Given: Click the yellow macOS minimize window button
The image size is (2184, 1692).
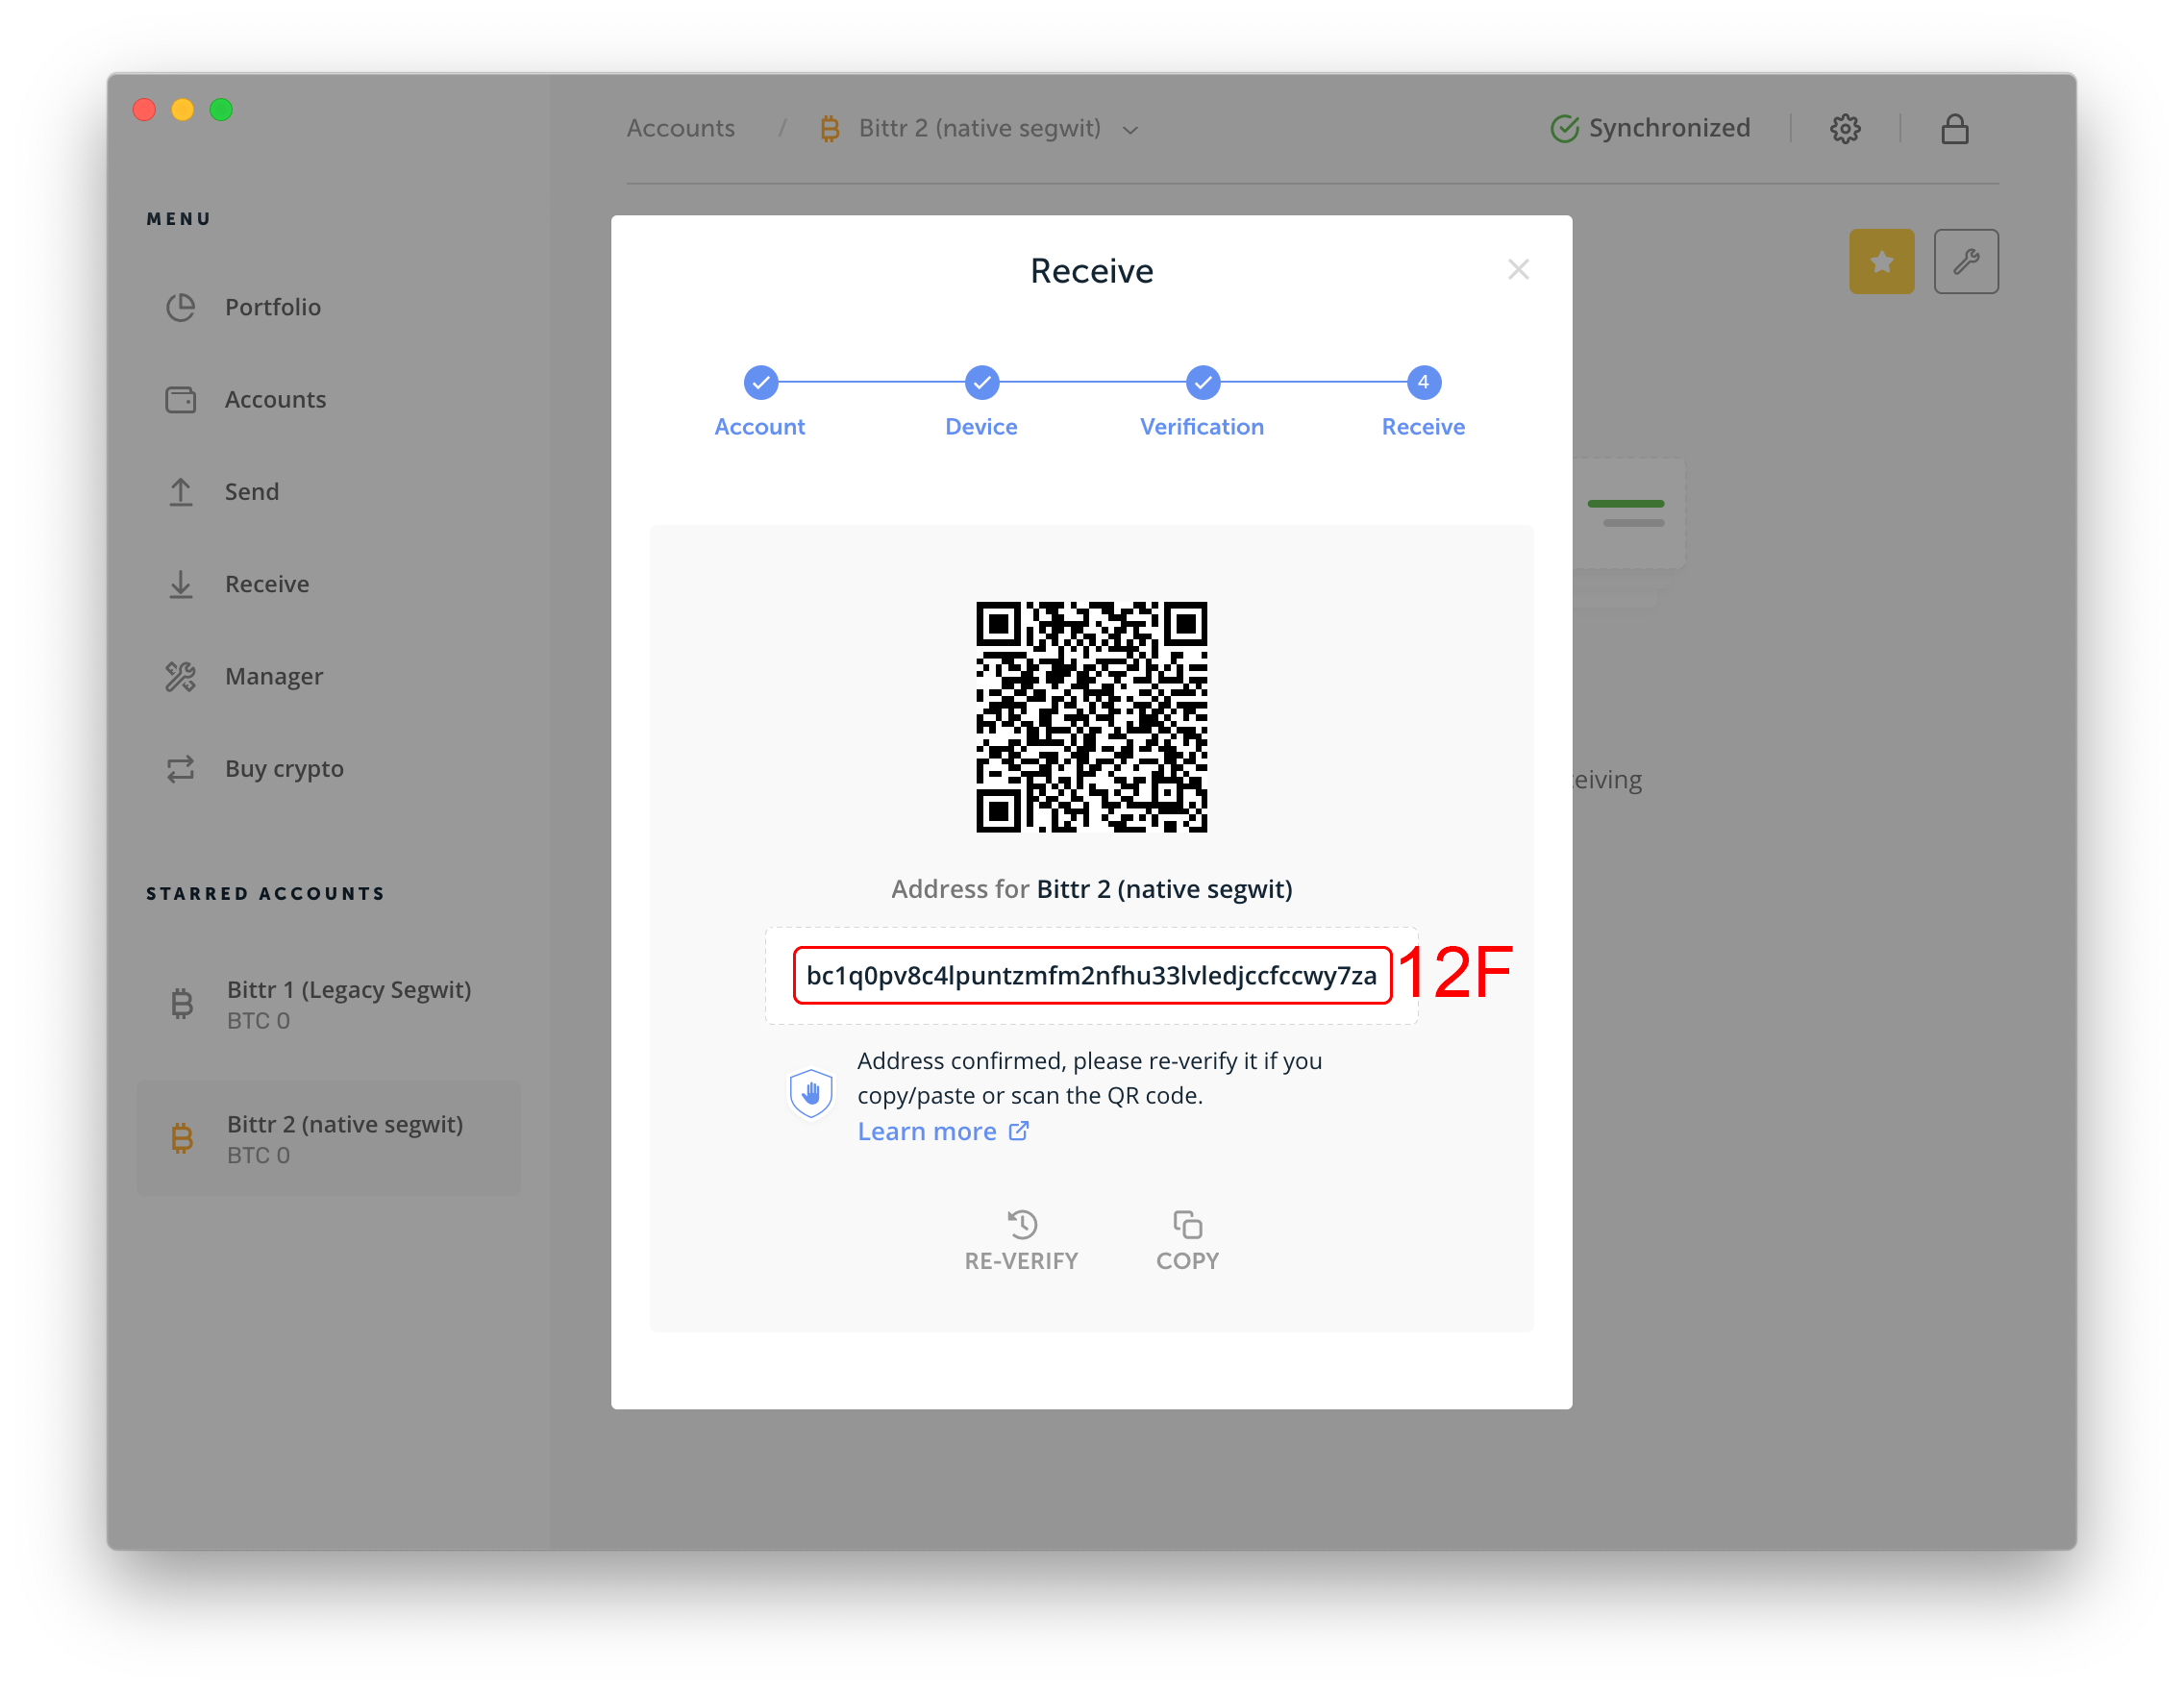Looking at the screenshot, I should (x=182, y=109).
